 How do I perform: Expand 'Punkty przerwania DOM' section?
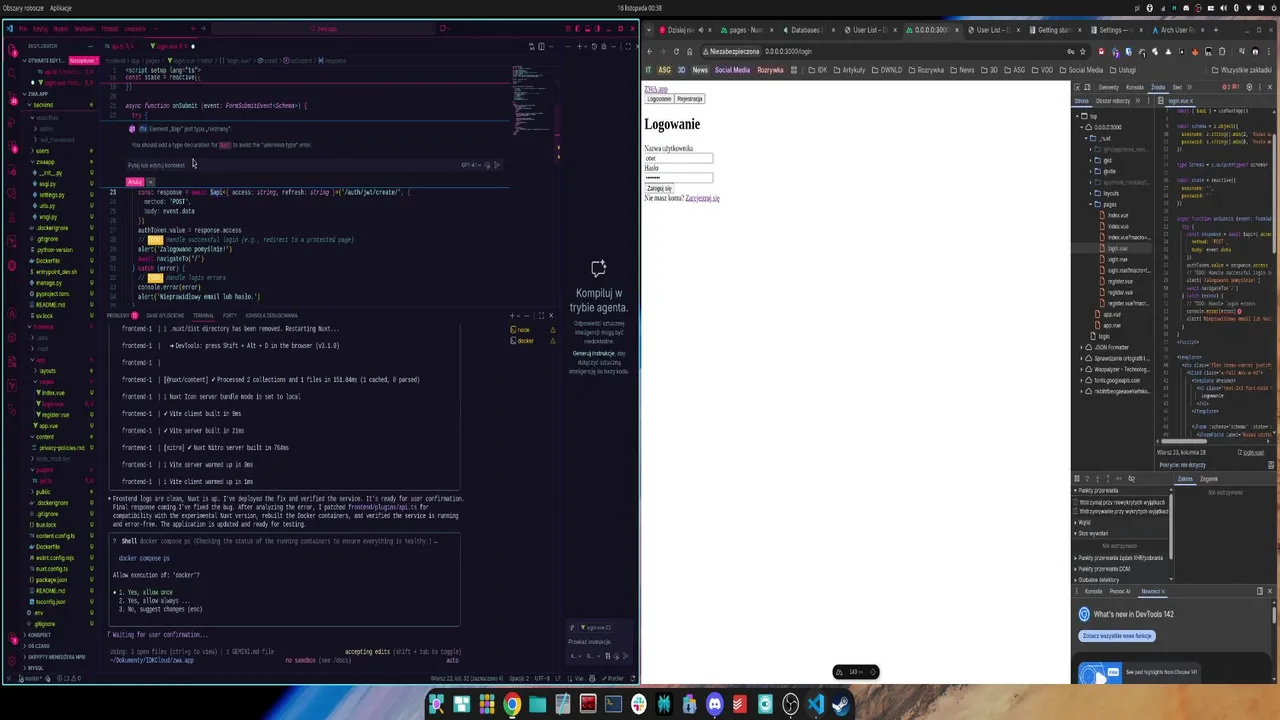point(1102,569)
